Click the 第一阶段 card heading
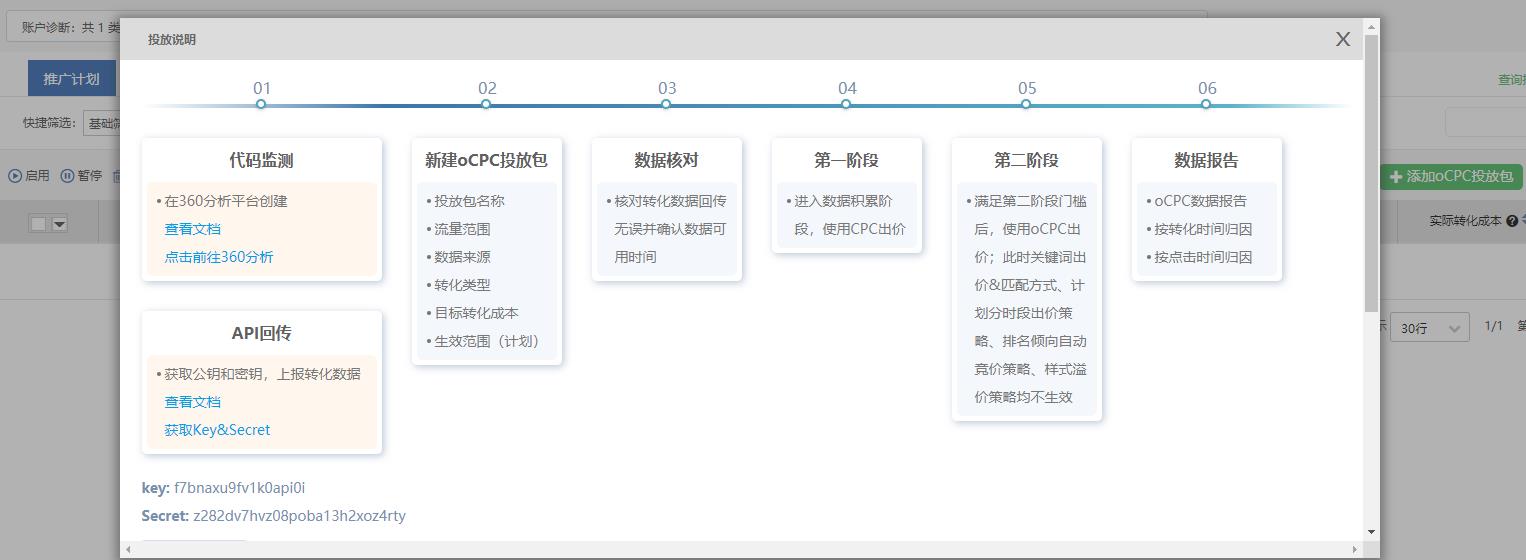 [x=846, y=160]
